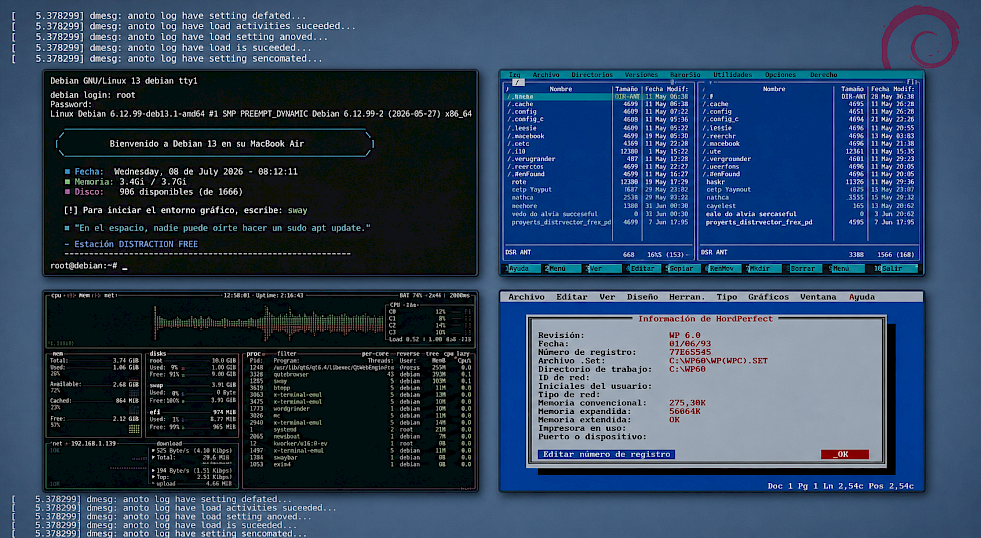Select the newsboat process row
The image size is (981, 538).
360,437
